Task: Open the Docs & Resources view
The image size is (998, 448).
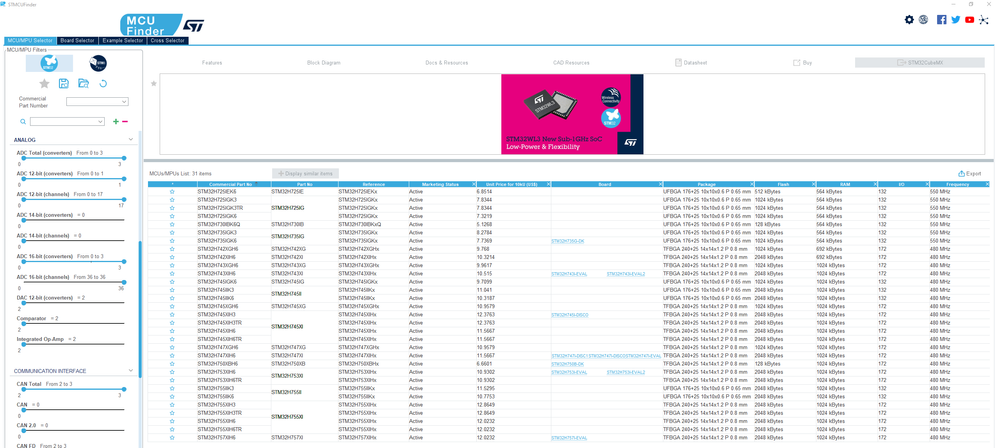Action: click(447, 63)
